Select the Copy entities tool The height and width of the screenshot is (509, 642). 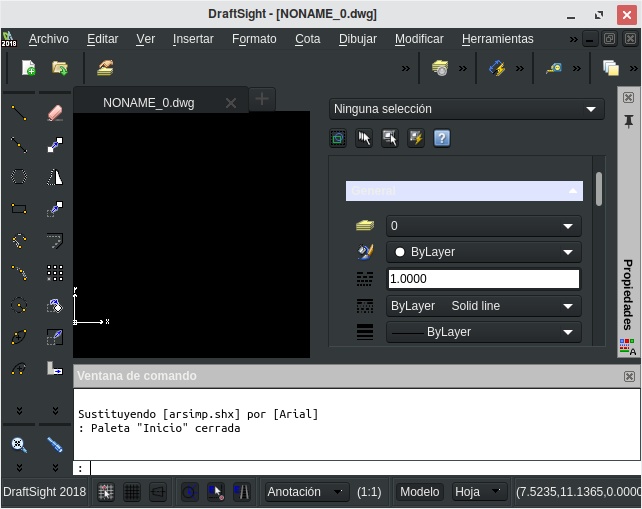point(55,209)
